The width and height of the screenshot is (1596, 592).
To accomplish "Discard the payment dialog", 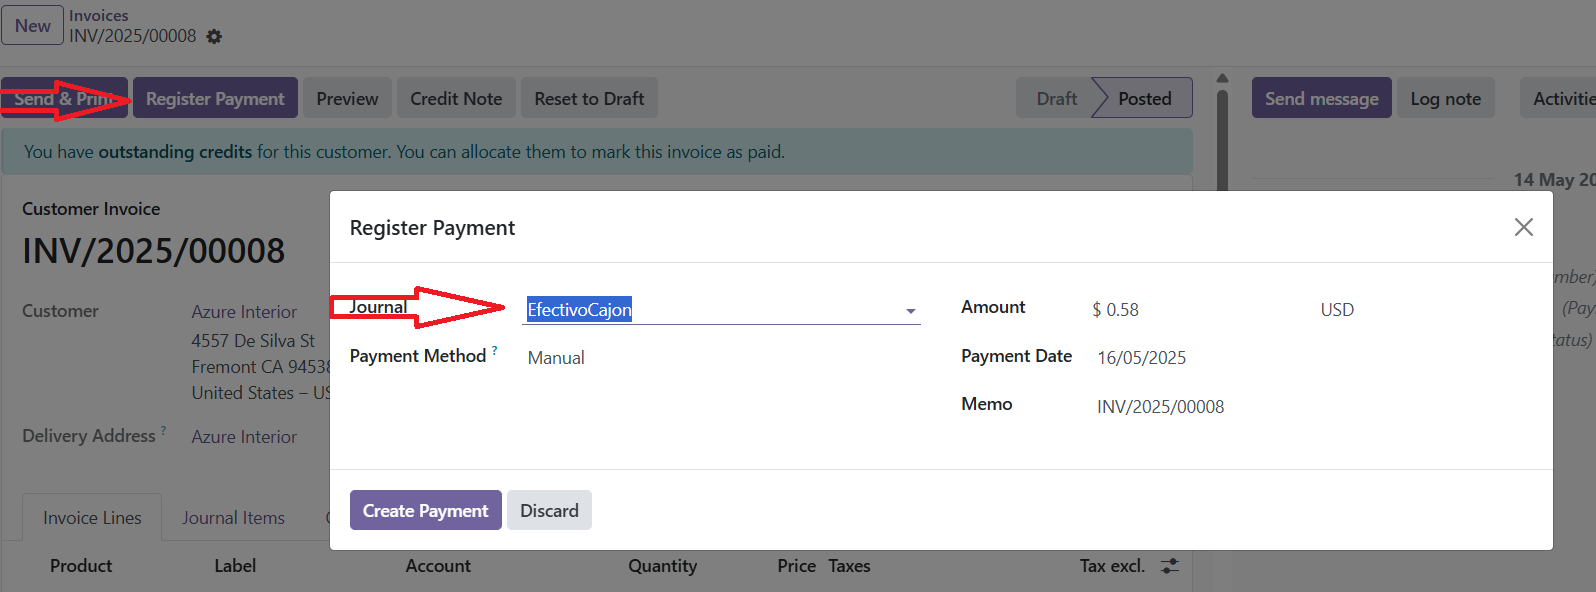I will [549, 510].
